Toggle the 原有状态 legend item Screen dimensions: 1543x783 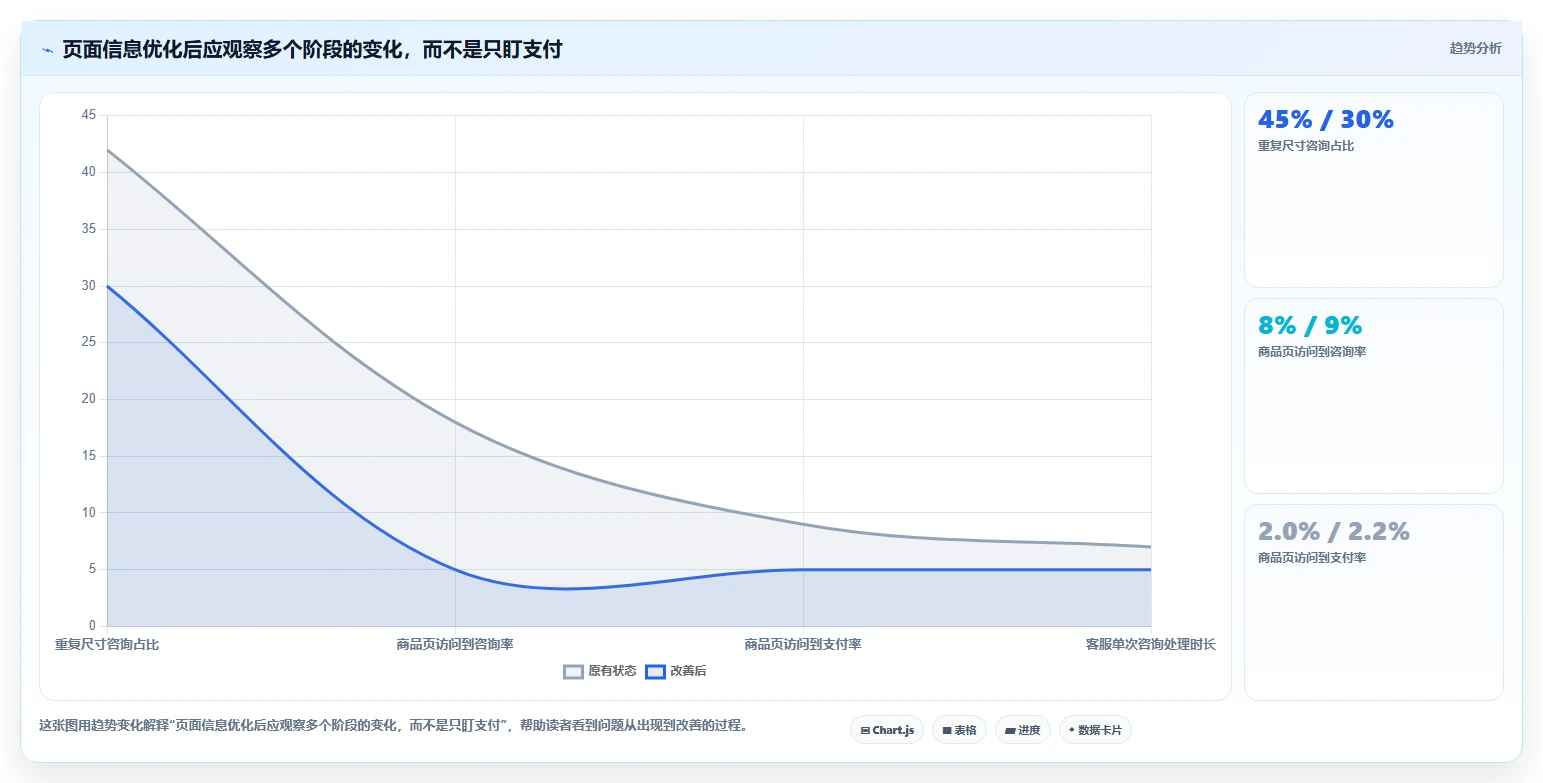coord(600,671)
